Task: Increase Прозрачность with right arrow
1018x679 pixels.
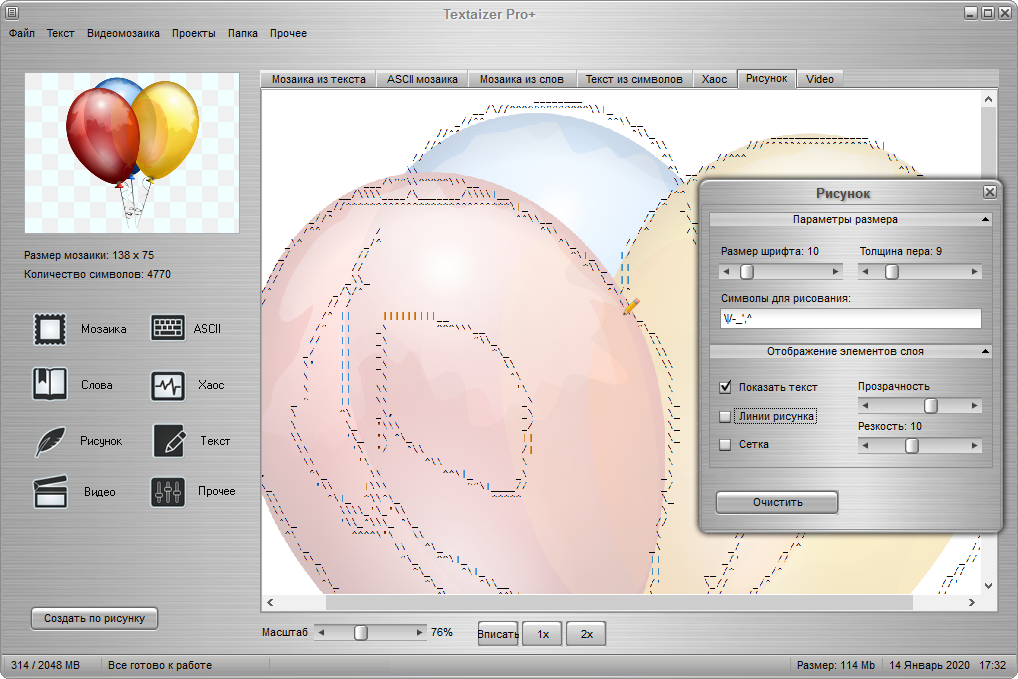Action: [x=975, y=406]
